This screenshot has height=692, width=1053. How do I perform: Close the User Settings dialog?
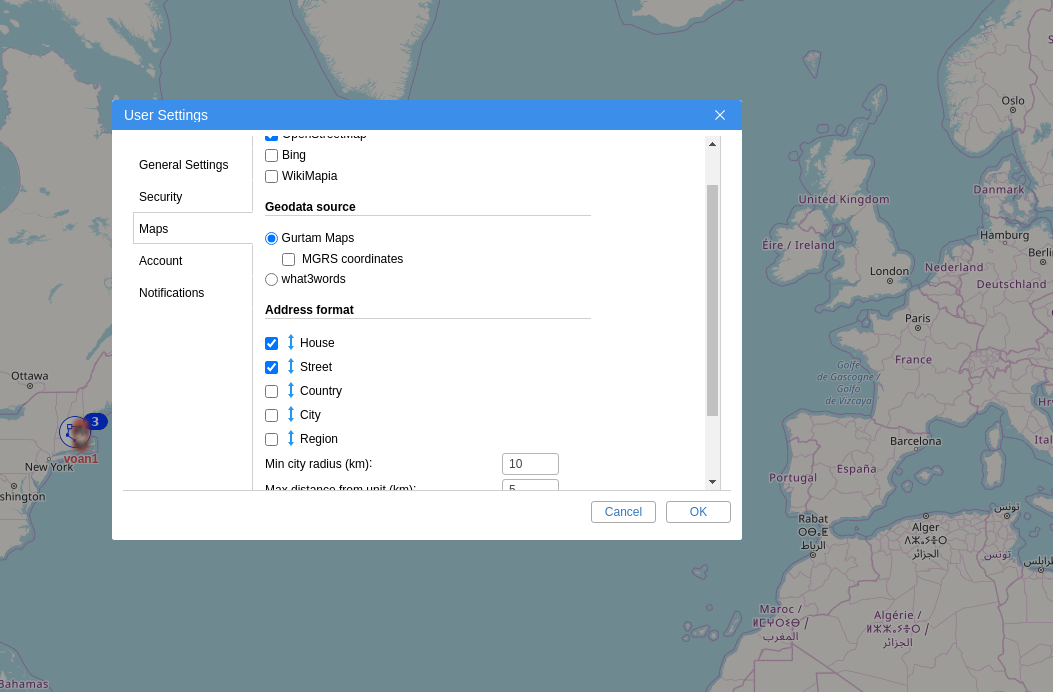pyautogui.click(x=720, y=115)
